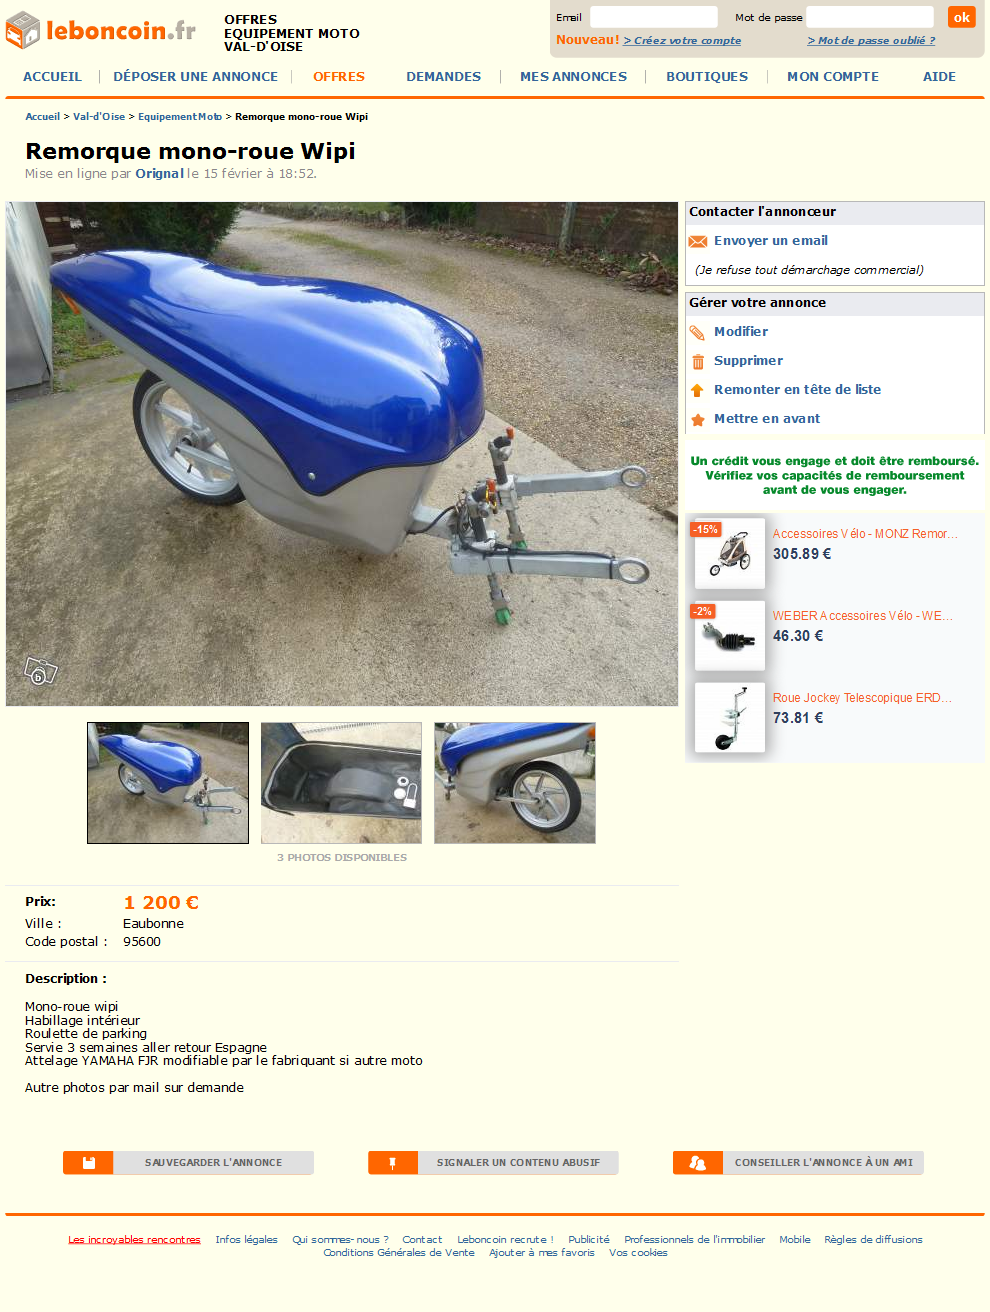Click the leboncoin.fr logo icon
The height and width of the screenshot is (1312, 990).
click(x=22, y=30)
